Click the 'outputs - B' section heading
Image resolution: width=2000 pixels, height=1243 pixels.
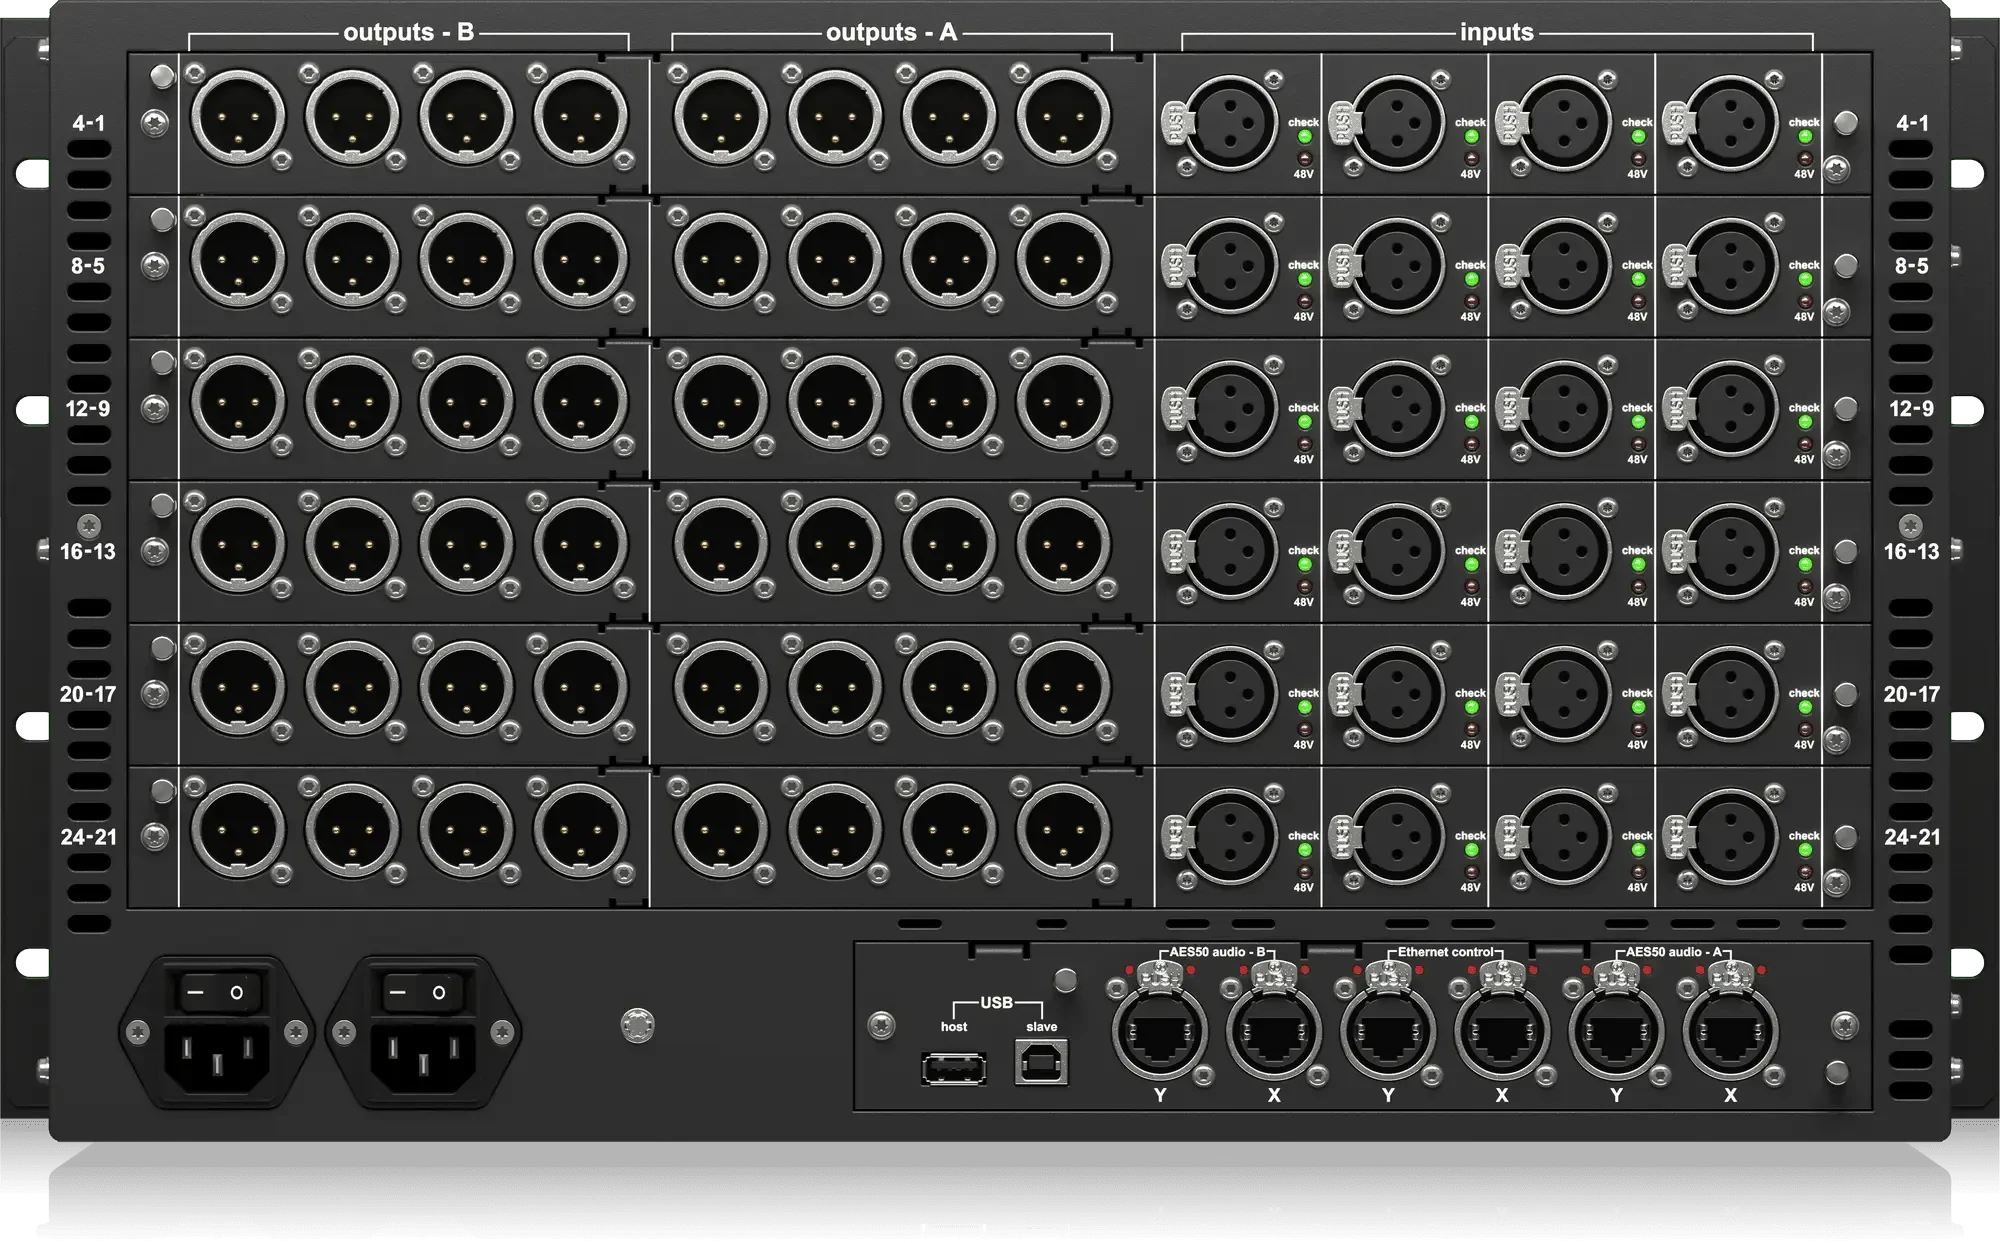pos(408,32)
